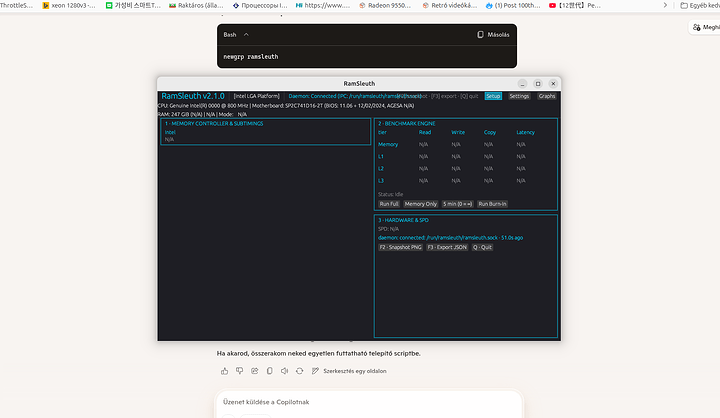Image resolution: width=720 pixels, height=418 pixels.
Task: Open the Retró videóká bookmark
Action: pyautogui.click(x=450, y=6)
